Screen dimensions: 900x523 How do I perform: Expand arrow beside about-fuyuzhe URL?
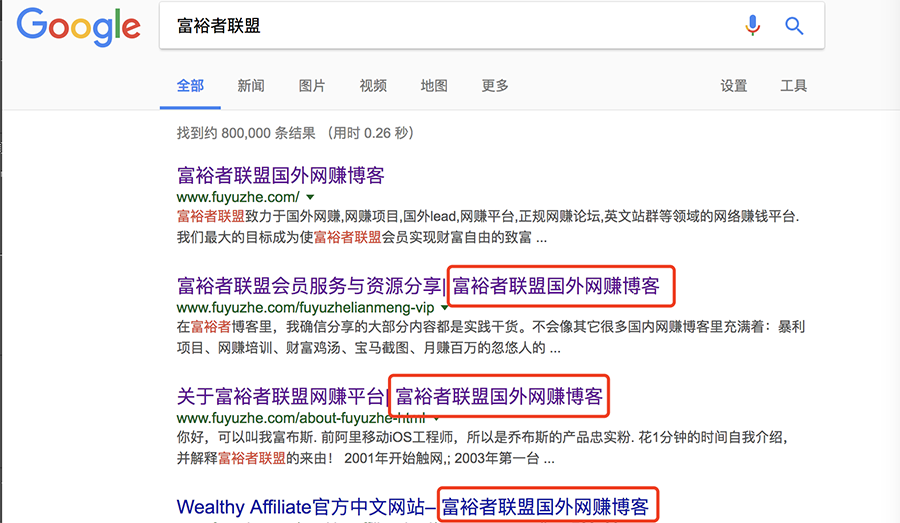436,418
